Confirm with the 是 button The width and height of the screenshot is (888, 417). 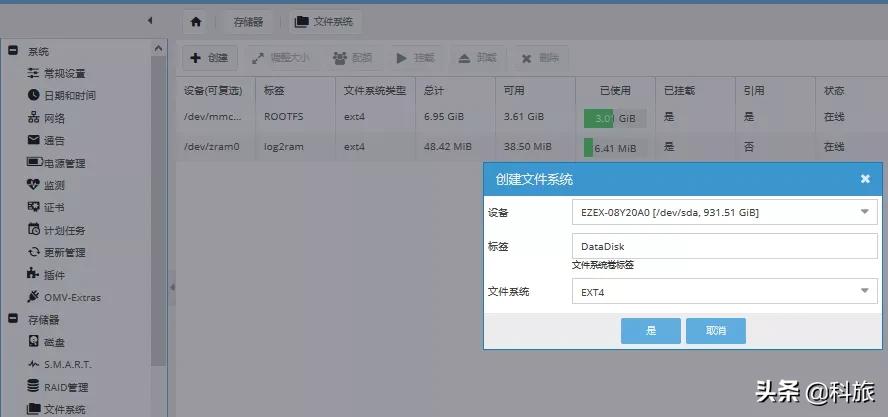point(651,331)
